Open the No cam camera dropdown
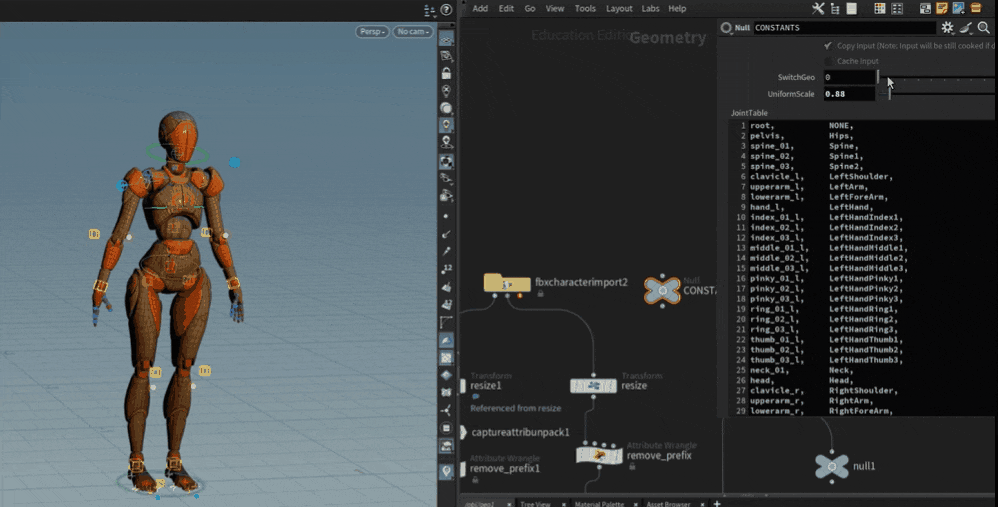Screen dimensions: 998x507 (x=413, y=32)
